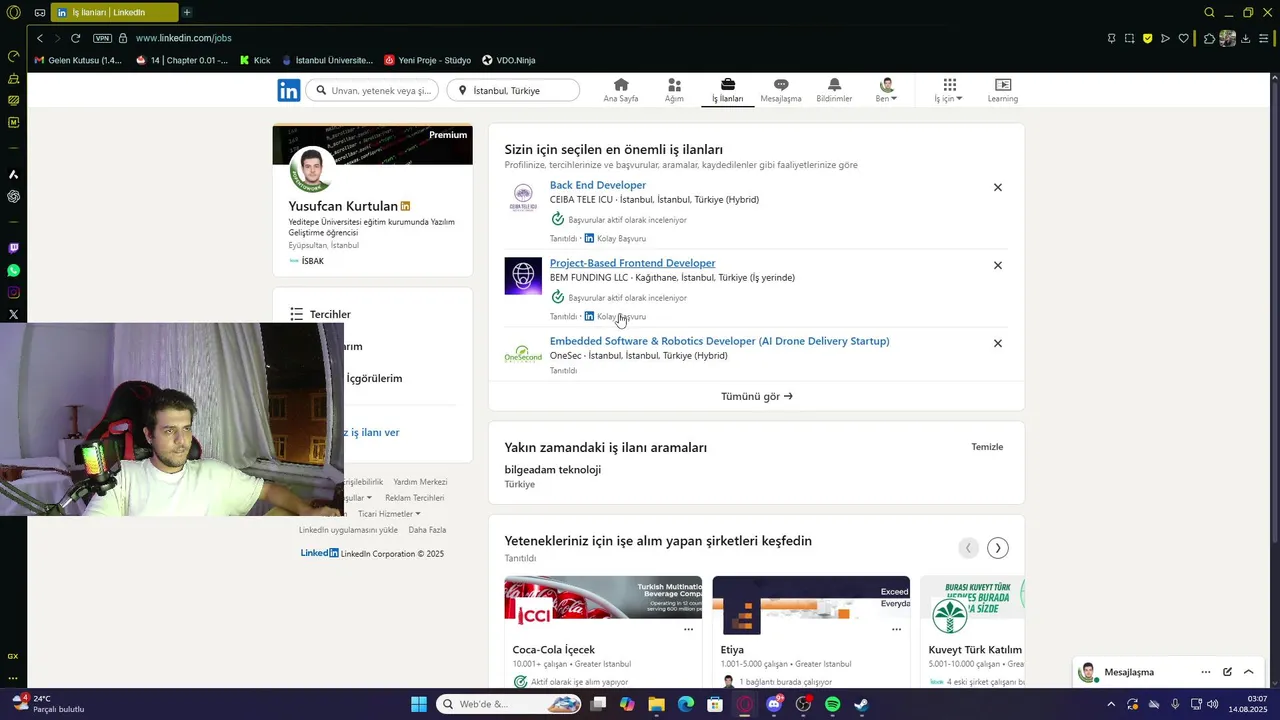Click the Tümünü gör button

tap(756, 396)
